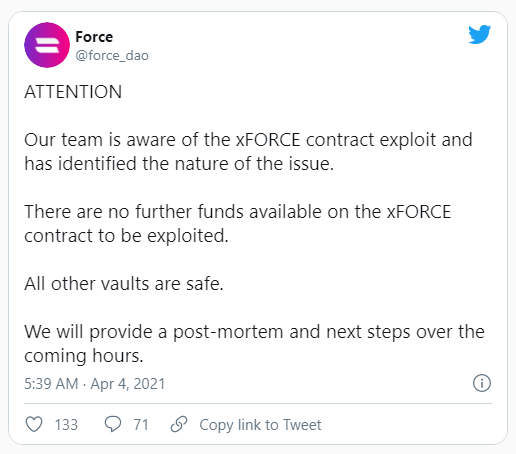This screenshot has width=516, height=454.
Task: Open the tweet info circle icon
Action: [x=482, y=383]
